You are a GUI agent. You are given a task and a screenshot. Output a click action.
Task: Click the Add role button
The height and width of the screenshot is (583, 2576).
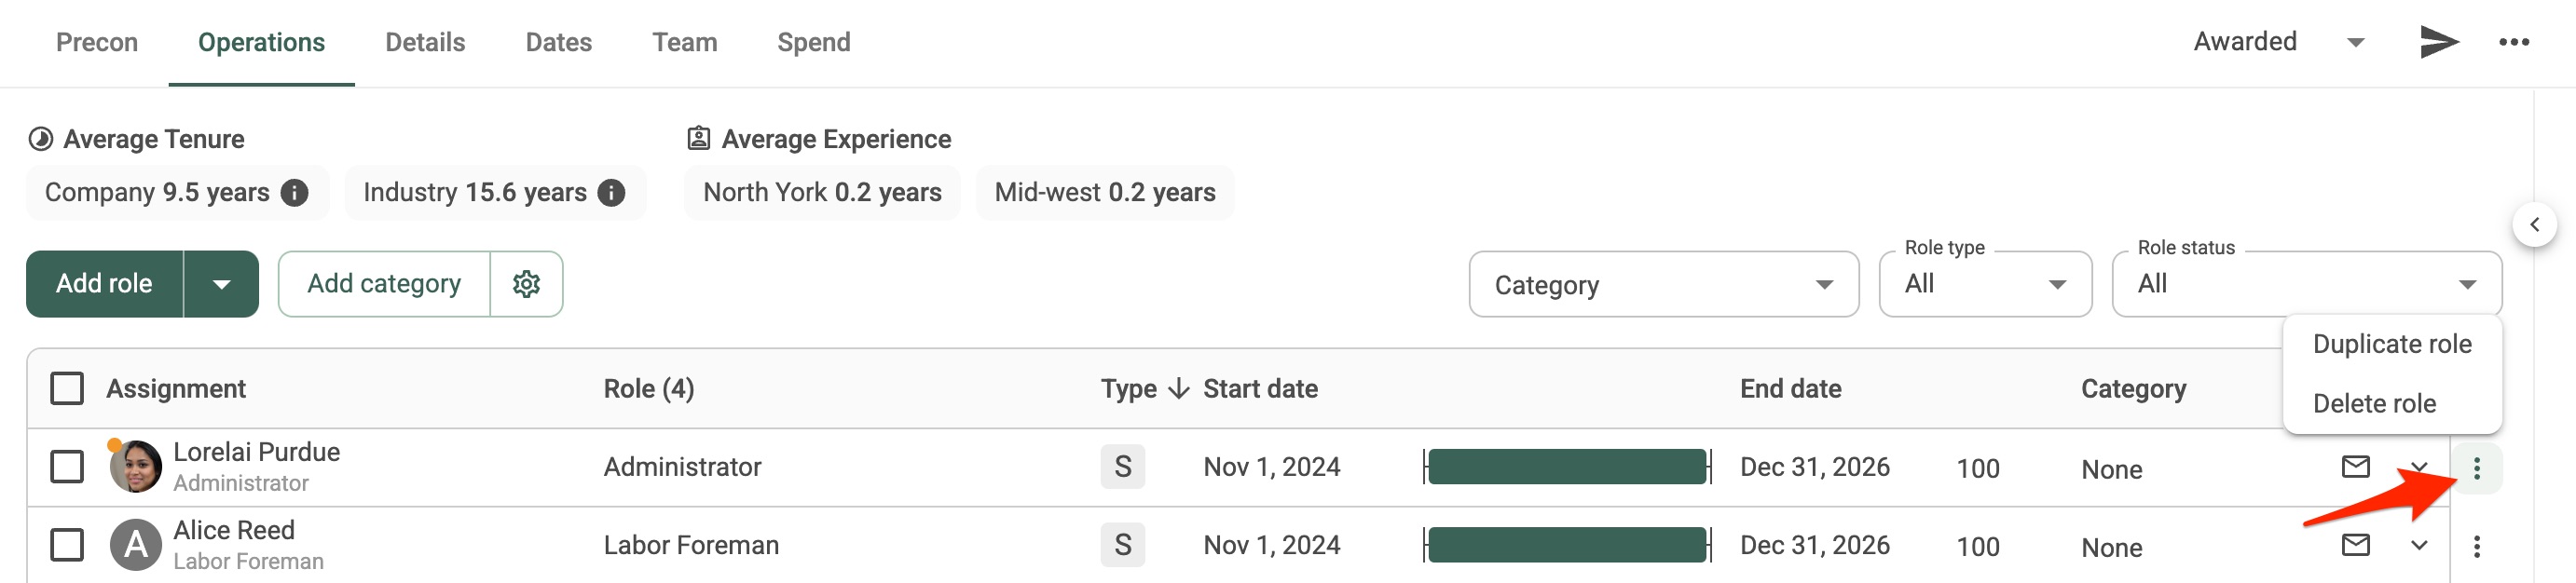(x=104, y=284)
